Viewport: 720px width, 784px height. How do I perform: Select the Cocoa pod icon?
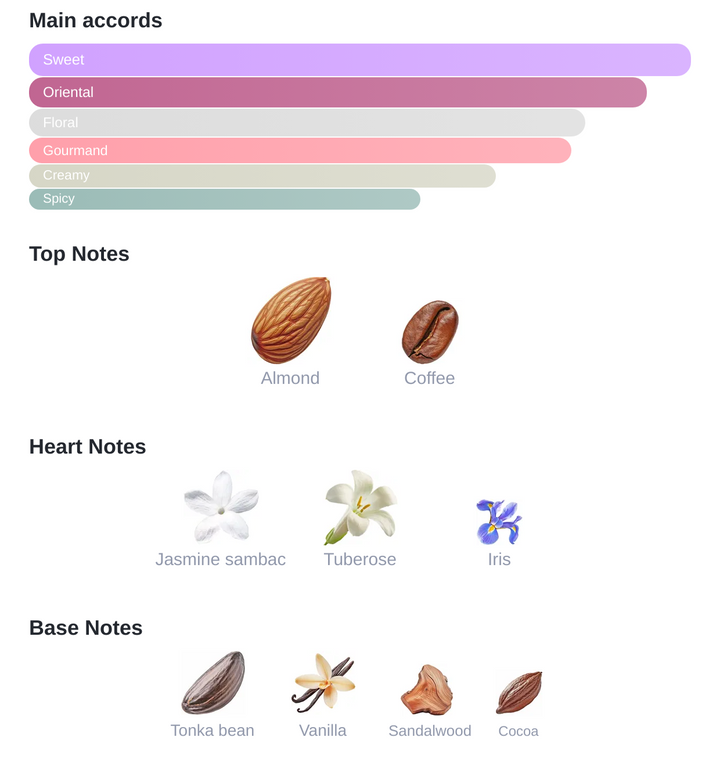tap(519, 692)
